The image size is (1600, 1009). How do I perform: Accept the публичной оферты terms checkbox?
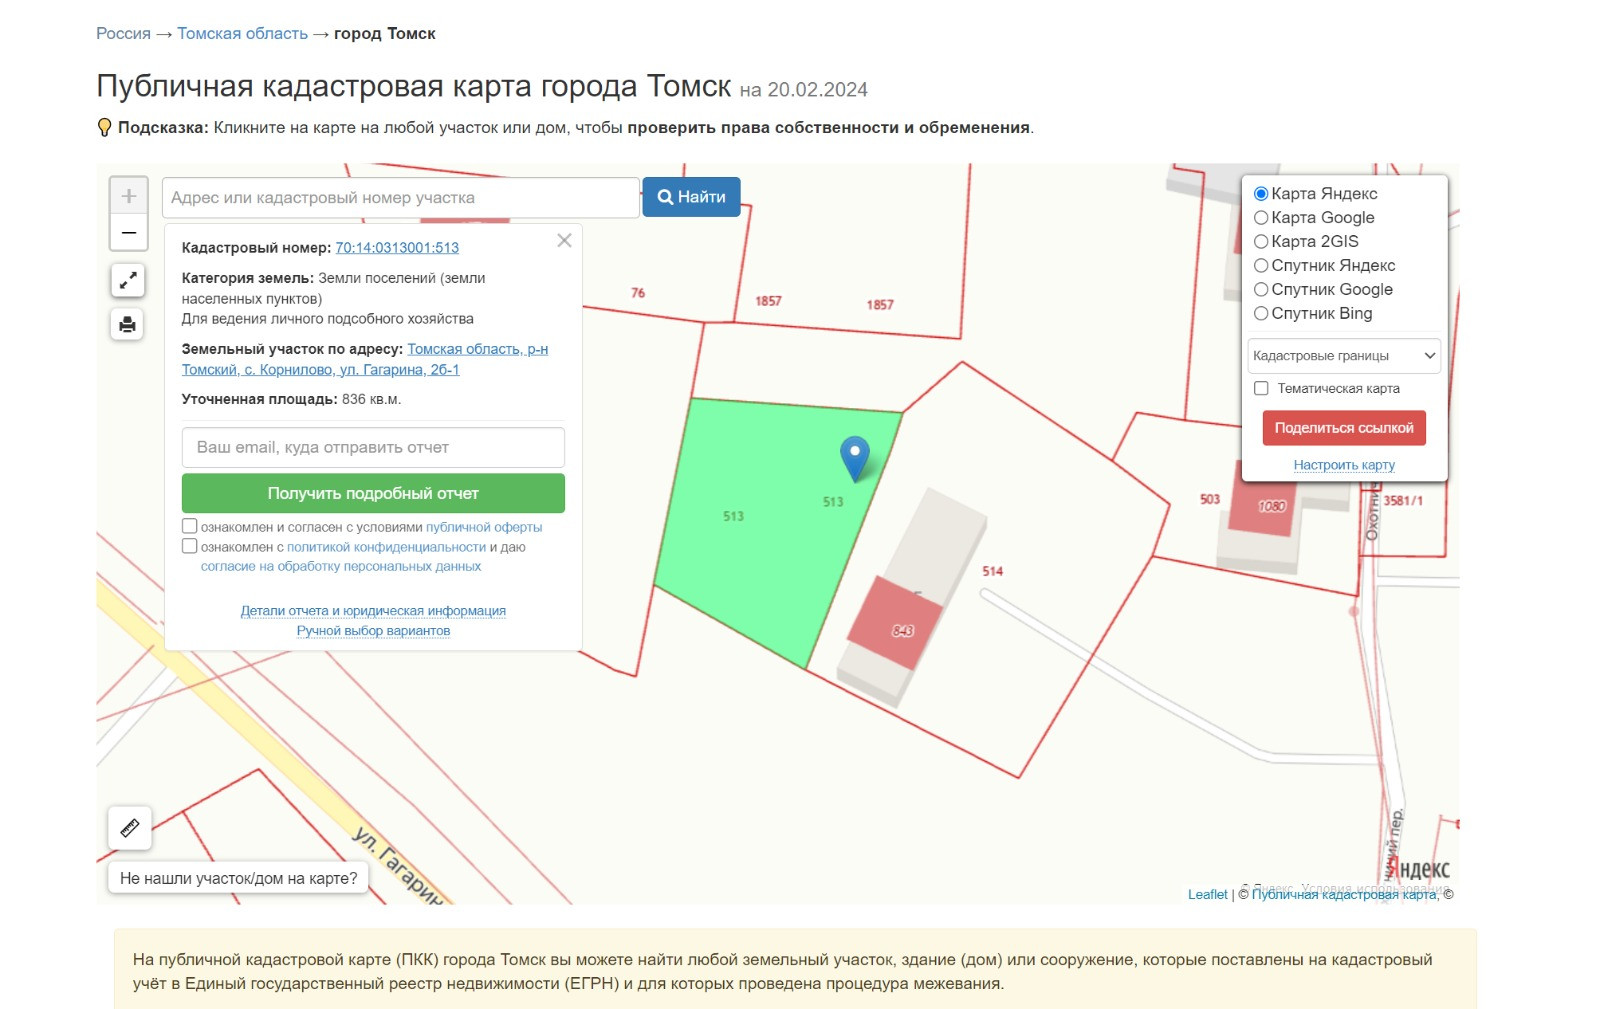(x=189, y=526)
